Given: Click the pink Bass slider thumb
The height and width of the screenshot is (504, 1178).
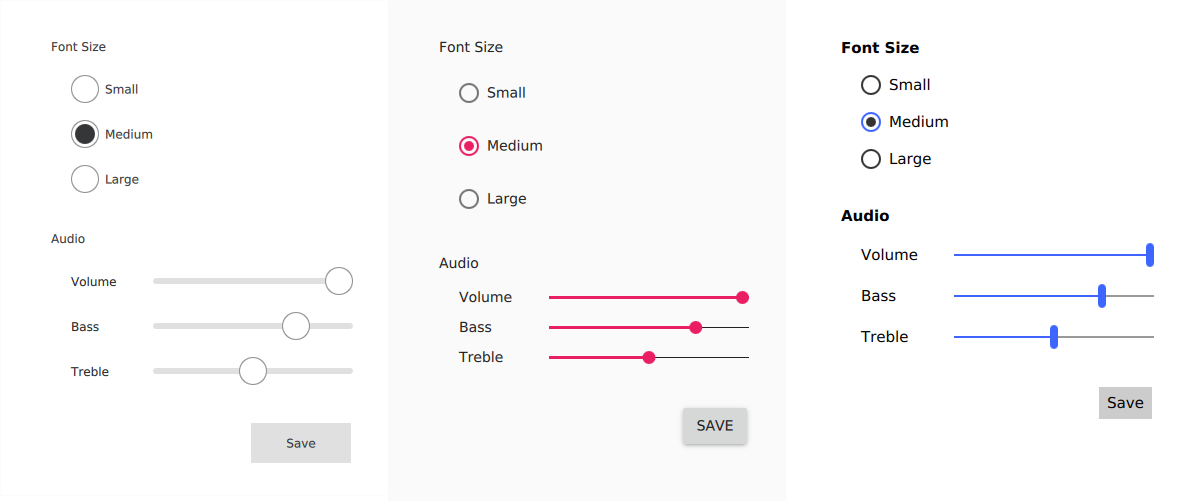Looking at the screenshot, I should click(x=696, y=327).
